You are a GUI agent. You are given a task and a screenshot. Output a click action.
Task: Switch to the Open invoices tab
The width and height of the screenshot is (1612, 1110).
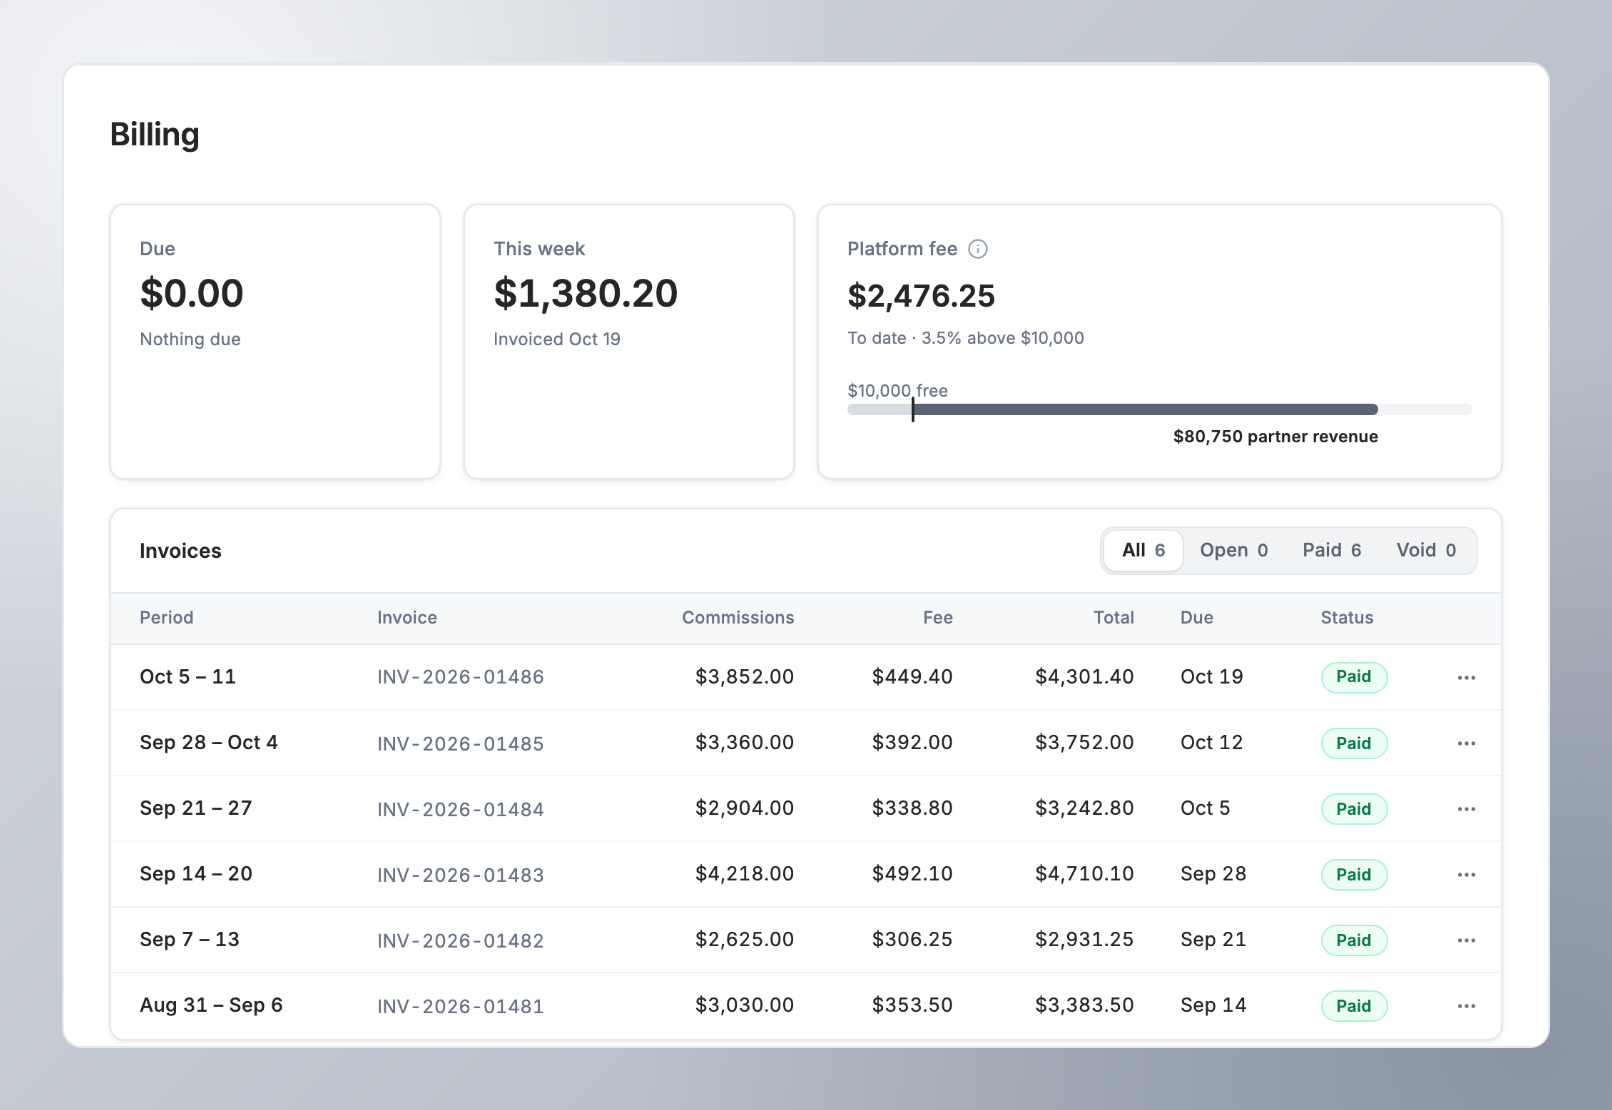(x=1234, y=551)
